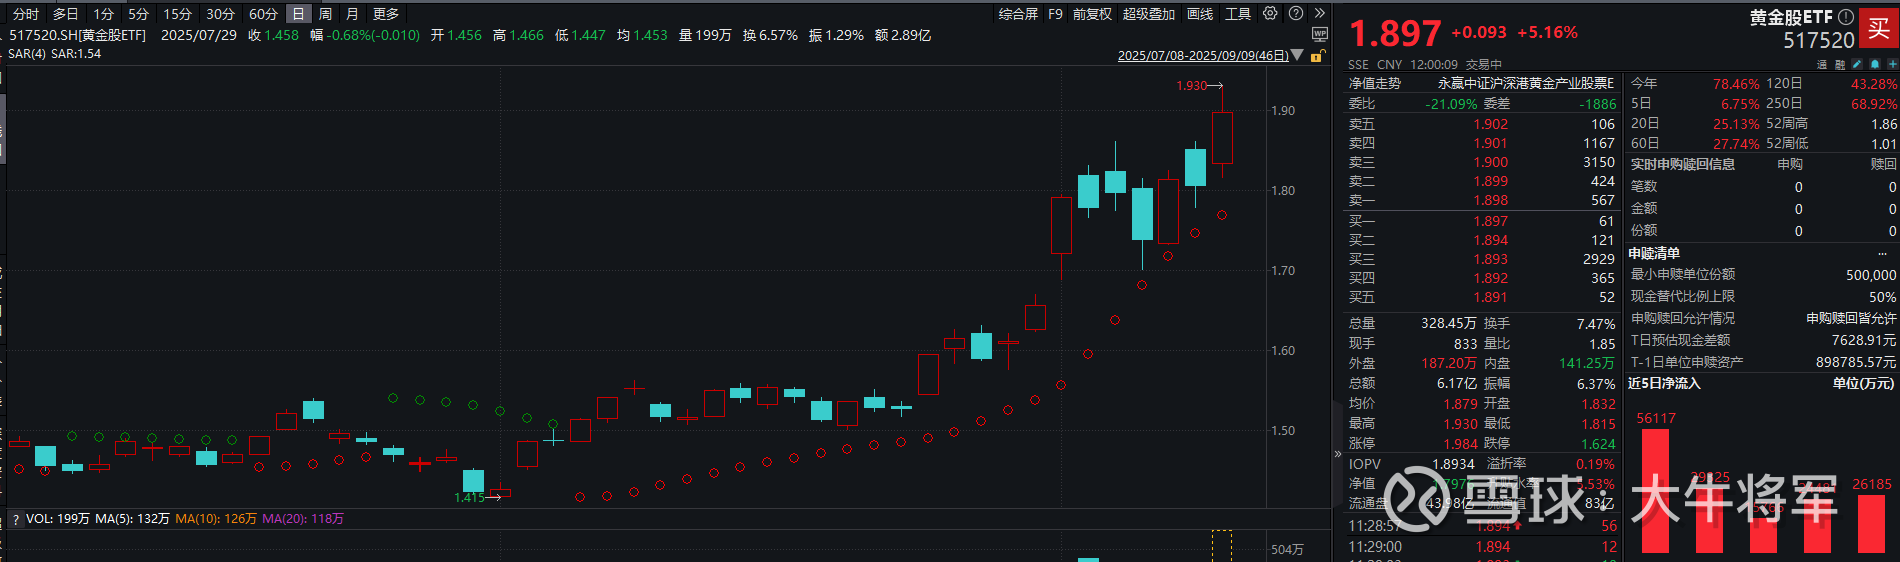1900x562 pixels.
Task: Click the F9 button
Action: (1056, 14)
